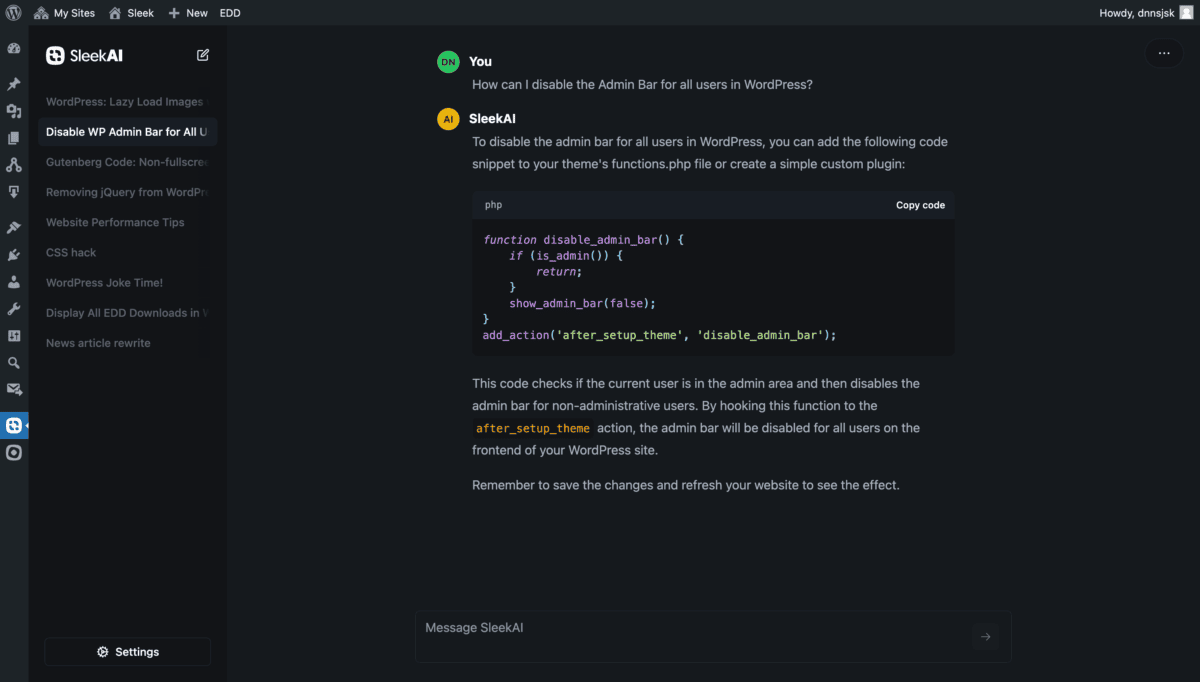Open SleekAI Settings button
The height and width of the screenshot is (682, 1200).
pos(128,652)
